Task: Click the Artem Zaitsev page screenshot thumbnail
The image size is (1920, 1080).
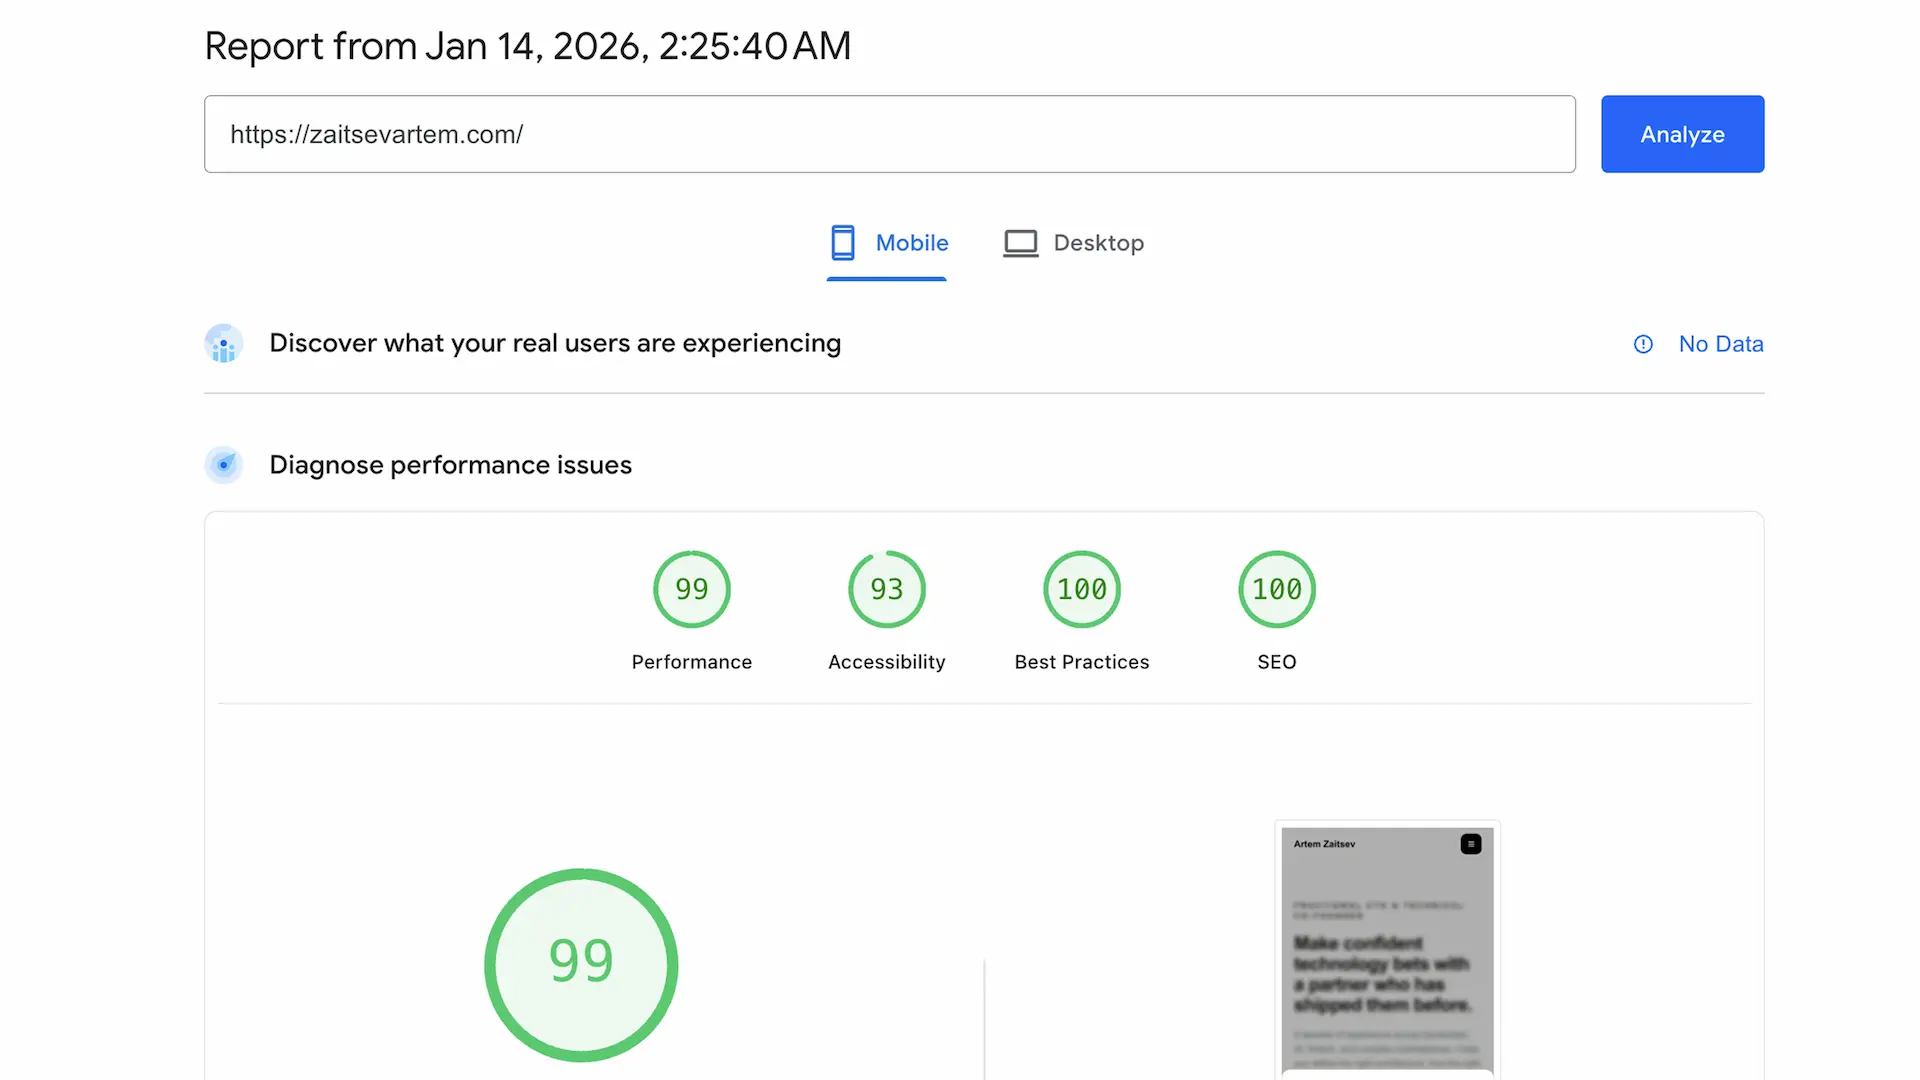Action: pos(1386,950)
